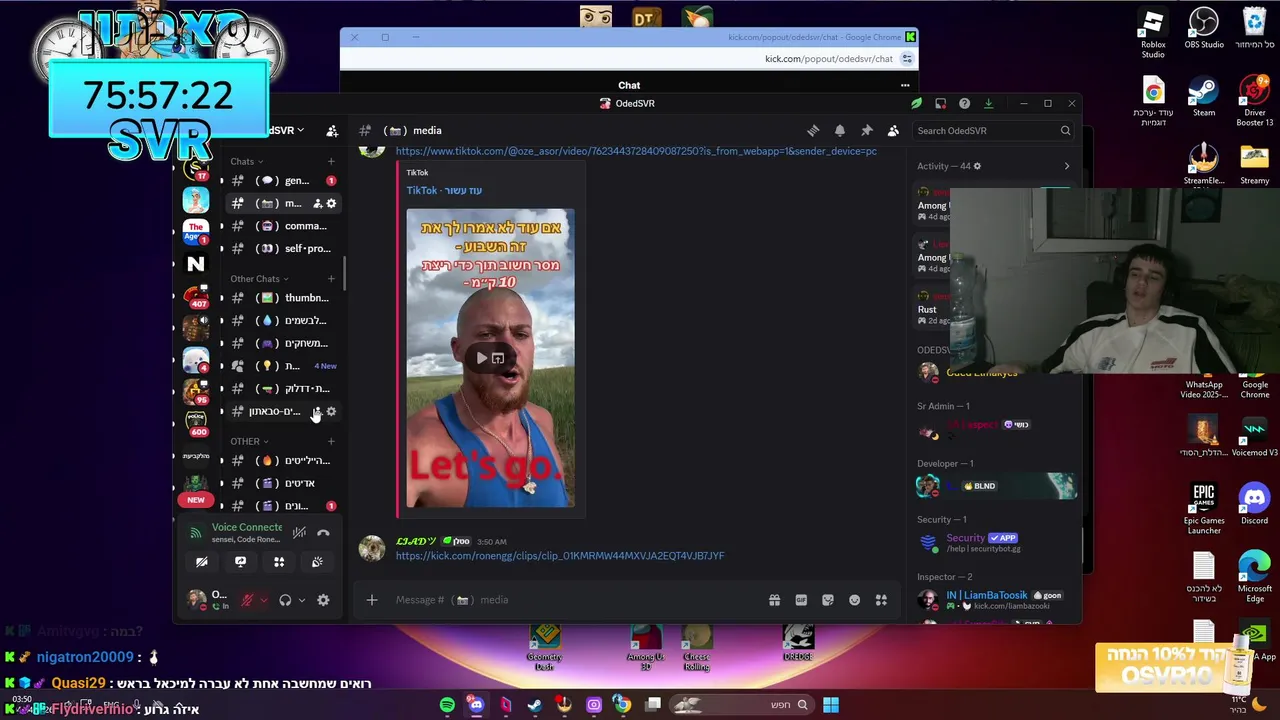Viewport: 1280px width, 720px height.
Task: Start an activity in voice panel
Action: pos(279,562)
